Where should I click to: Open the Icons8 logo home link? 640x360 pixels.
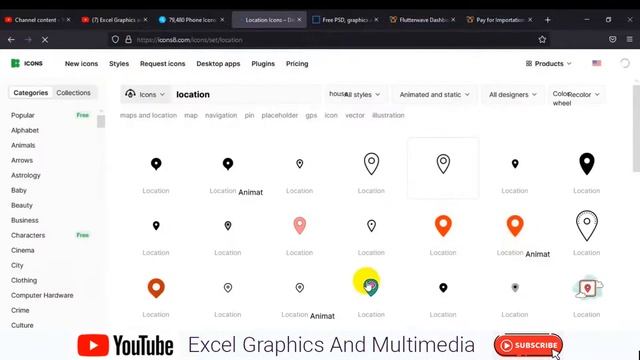[27, 63]
